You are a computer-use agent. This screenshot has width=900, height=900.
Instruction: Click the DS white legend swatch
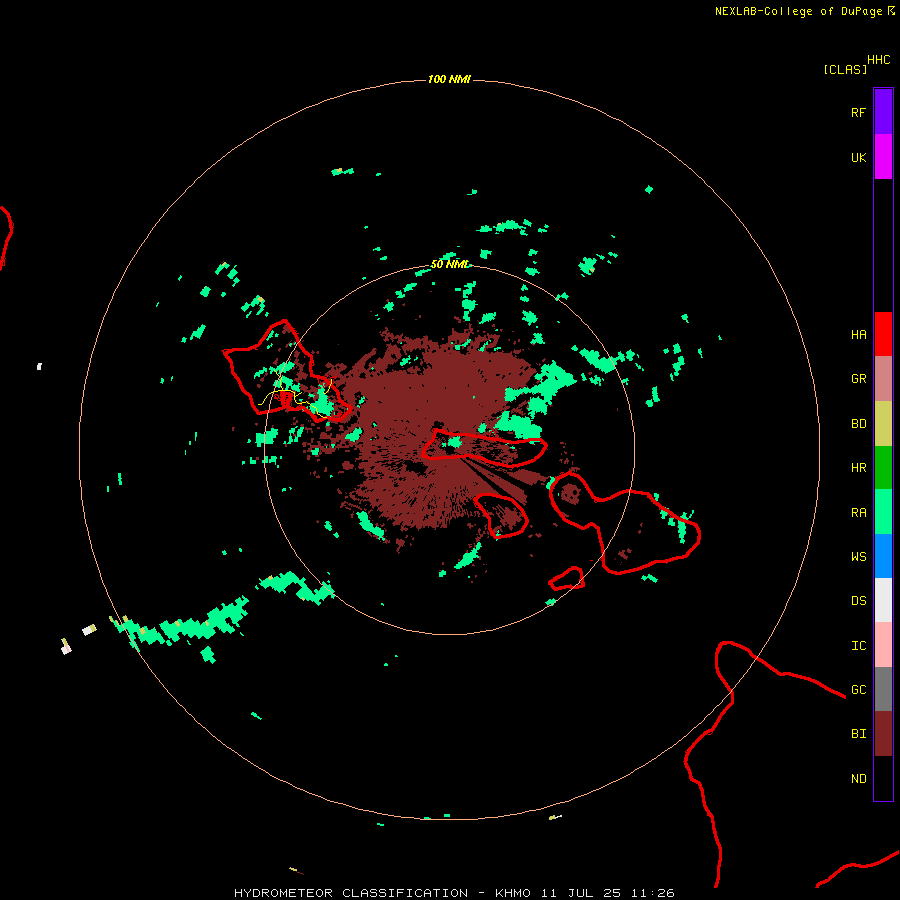point(883,600)
